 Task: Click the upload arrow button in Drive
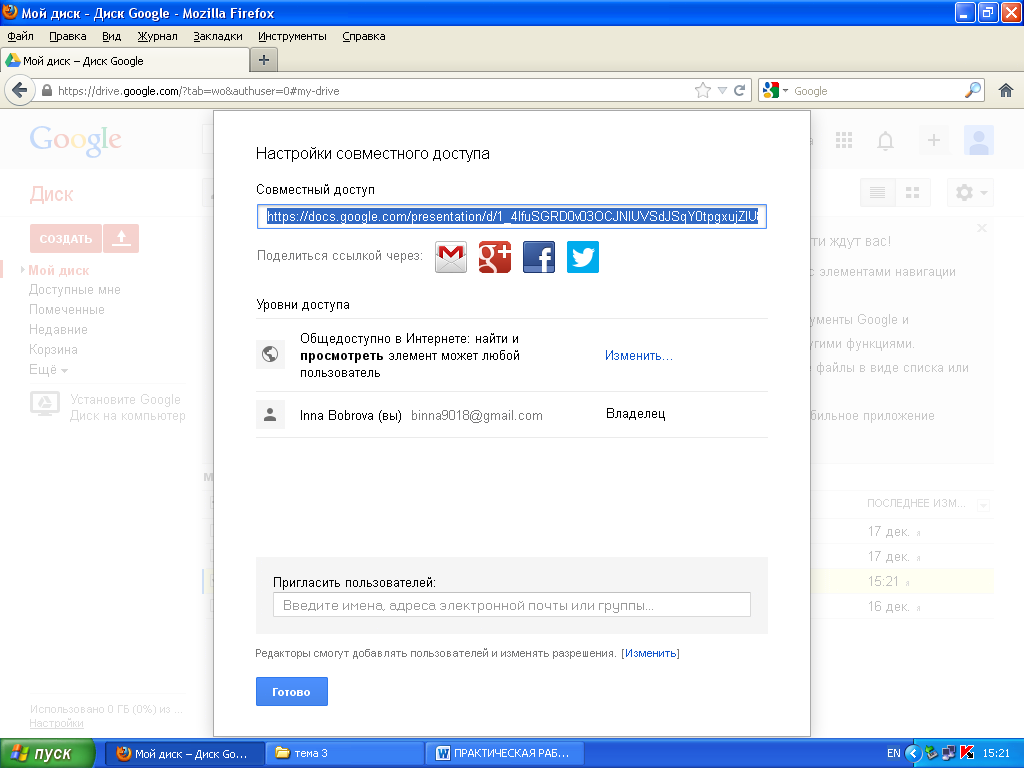click(x=121, y=238)
